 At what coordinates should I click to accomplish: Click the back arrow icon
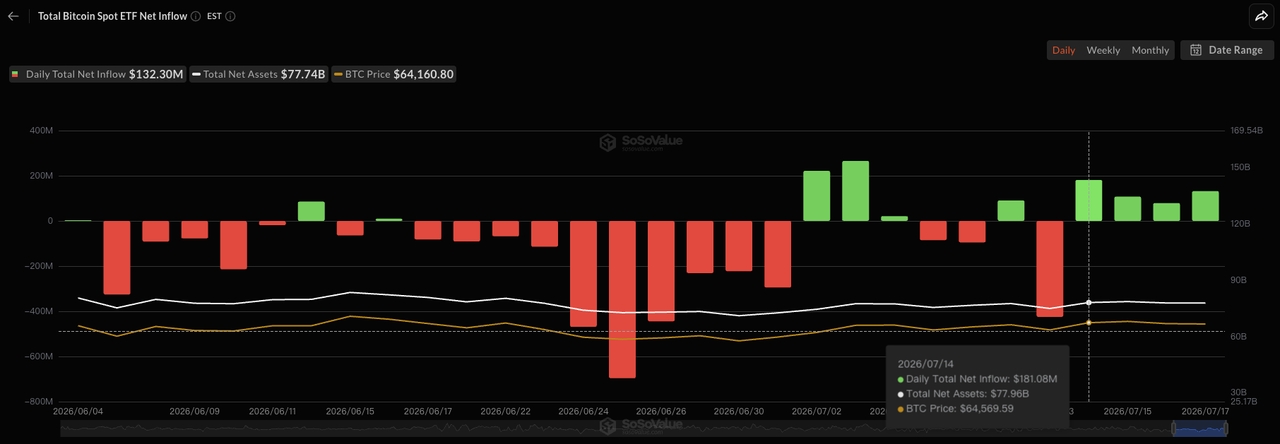(x=13, y=16)
